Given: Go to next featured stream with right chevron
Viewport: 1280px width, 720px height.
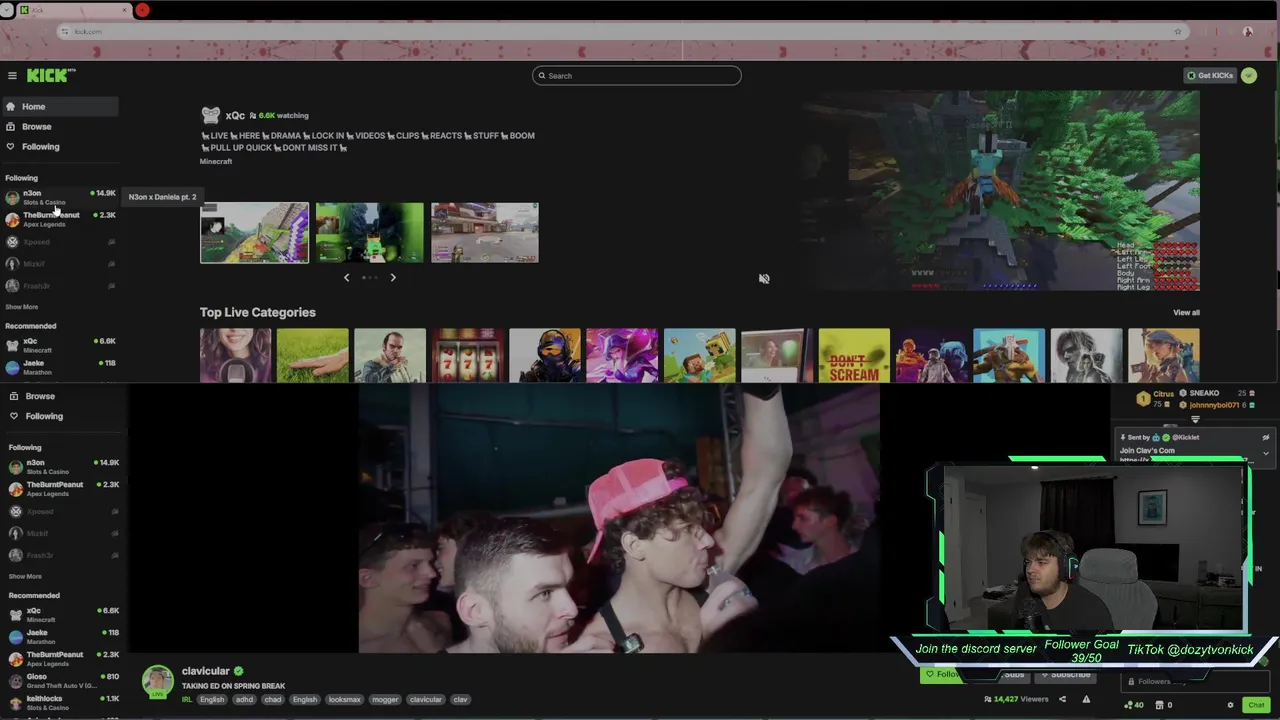Looking at the screenshot, I should coord(393,277).
